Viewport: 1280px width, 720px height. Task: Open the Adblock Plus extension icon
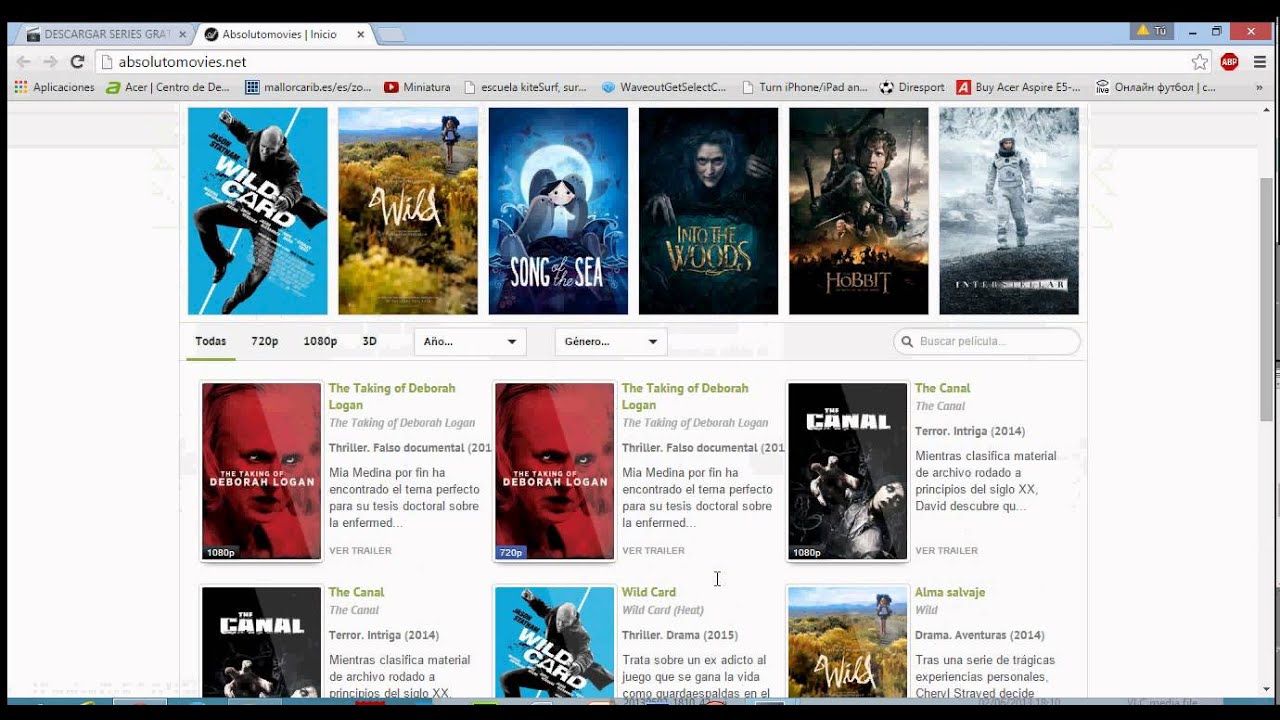pyautogui.click(x=1230, y=62)
